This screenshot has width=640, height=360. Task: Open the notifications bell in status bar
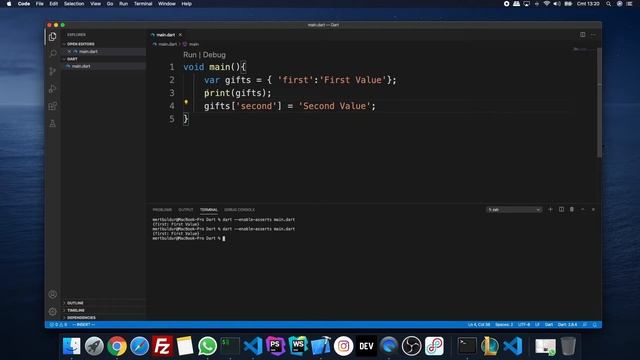point(595,324)
